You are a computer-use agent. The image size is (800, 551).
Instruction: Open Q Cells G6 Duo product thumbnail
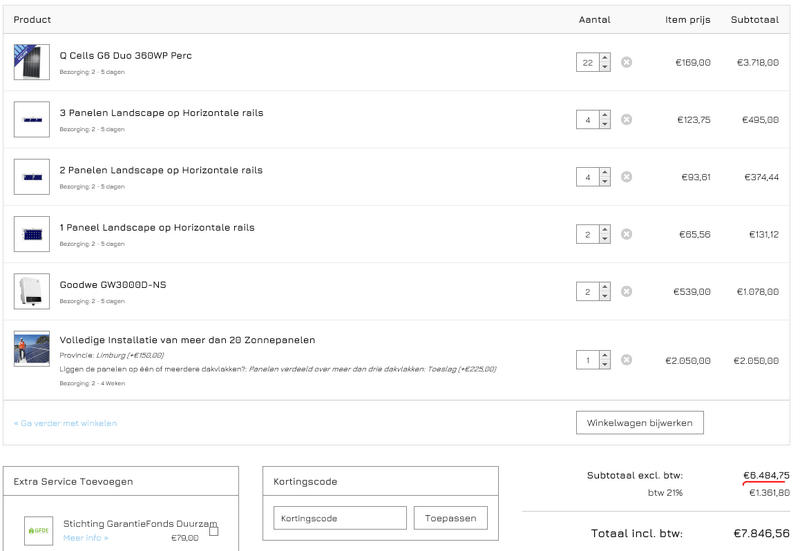tap(32, 62)
